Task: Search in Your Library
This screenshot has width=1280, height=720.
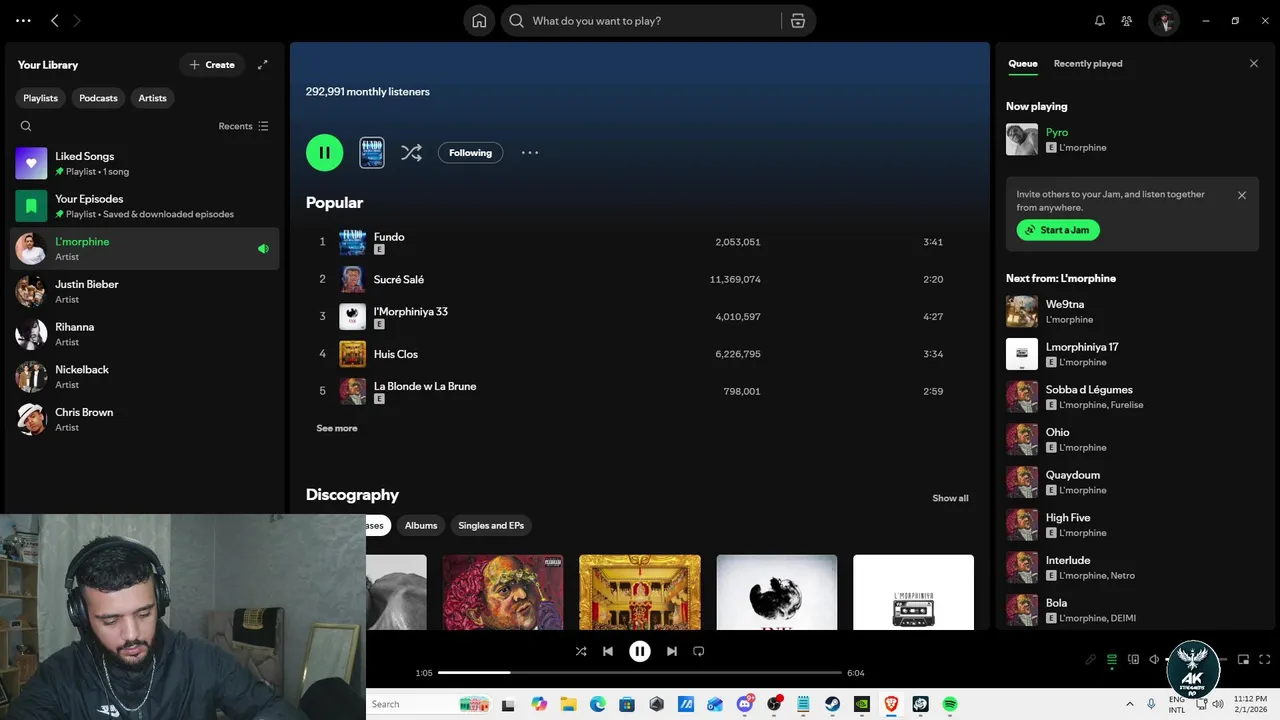Action: click(26, 126)
